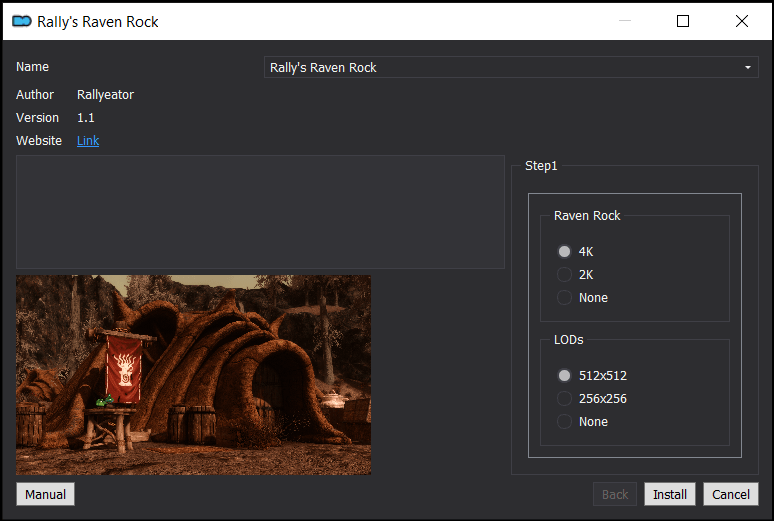This screenshot has height=521, width=774.
Task: Click the Rally's Raven Rock window title
Action: point(98,22)
